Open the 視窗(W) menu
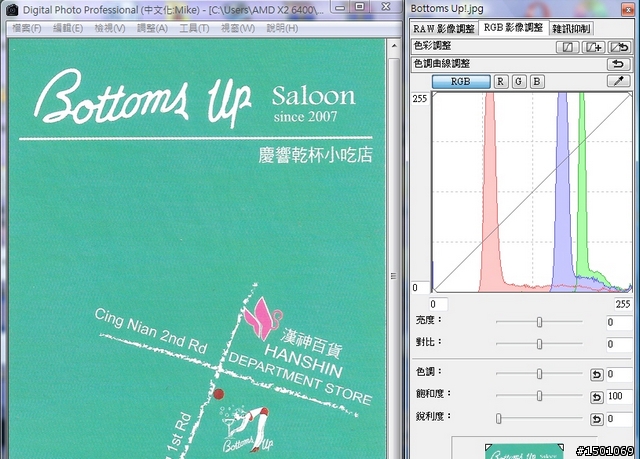This screenshot has width=640, height=459. pos(238,28)
